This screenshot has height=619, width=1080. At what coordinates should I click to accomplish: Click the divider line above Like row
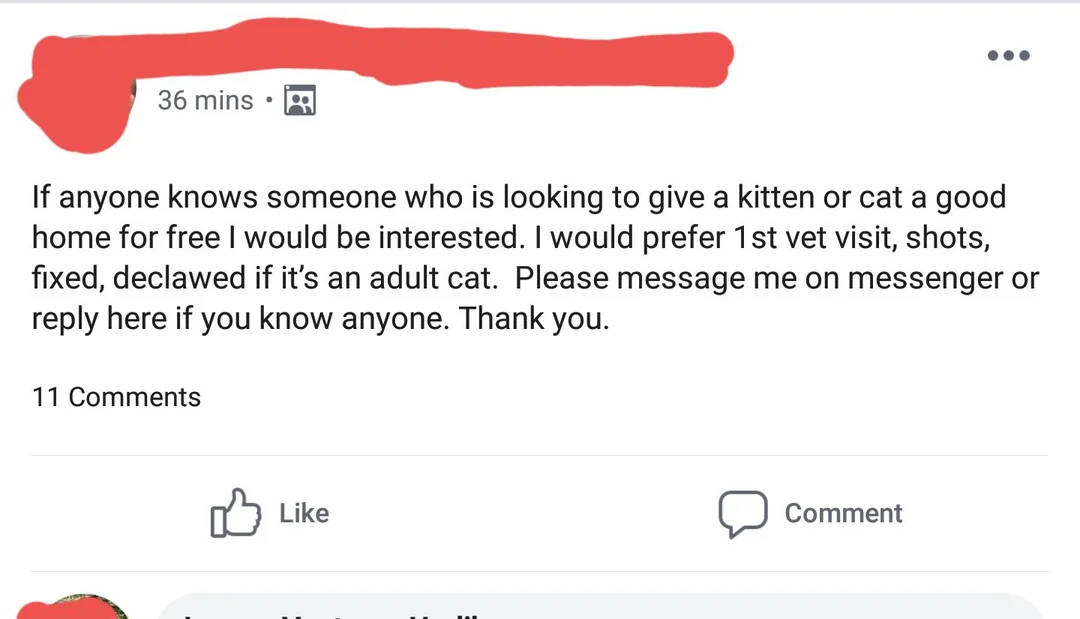coord(540,452)
